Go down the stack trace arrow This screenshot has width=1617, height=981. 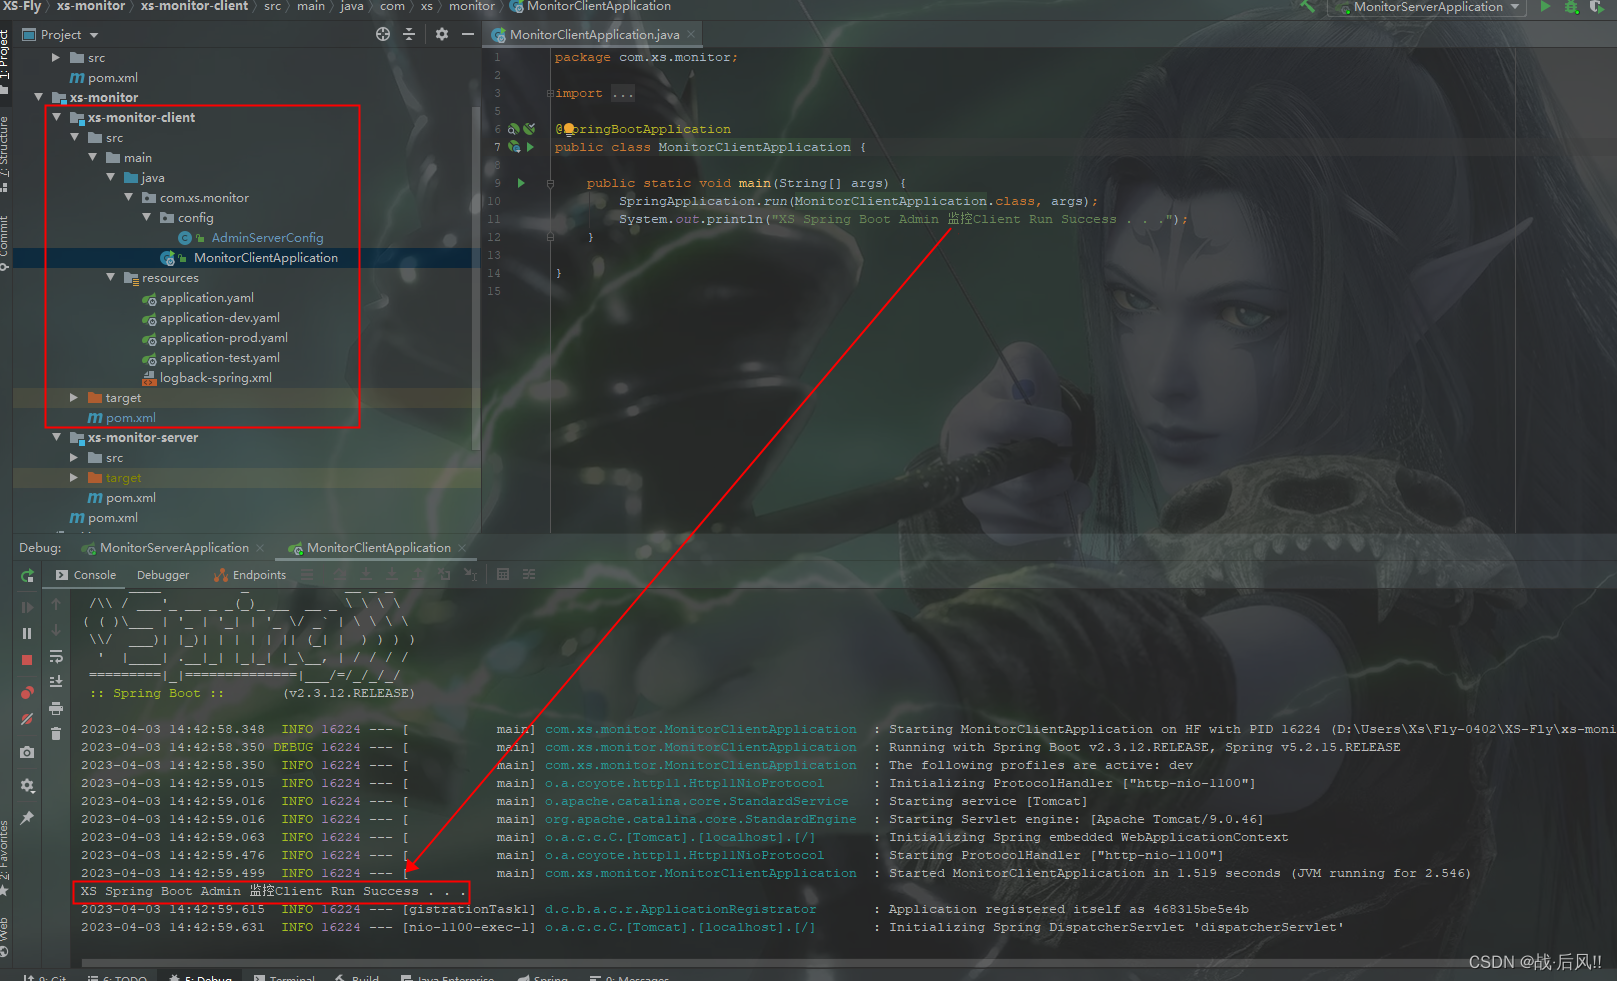[56, 630]
